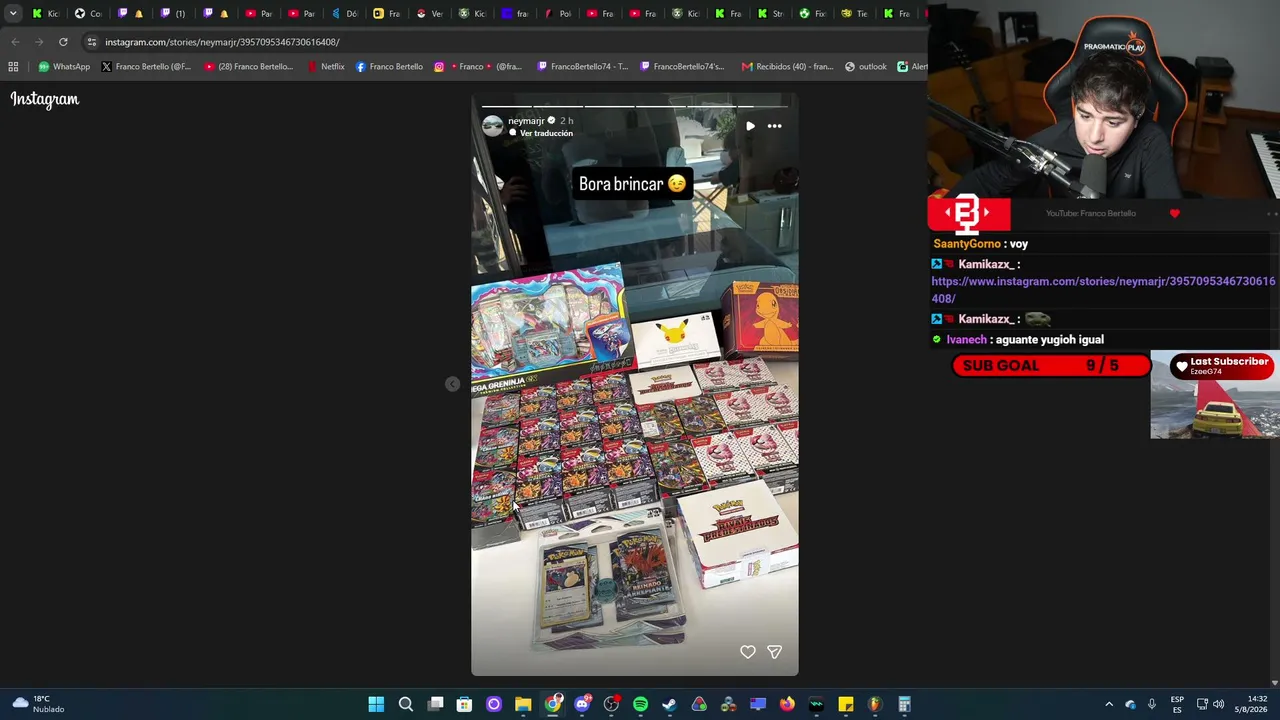
Task: Open Discord from taskbar
Action: (x=582, y=704)
